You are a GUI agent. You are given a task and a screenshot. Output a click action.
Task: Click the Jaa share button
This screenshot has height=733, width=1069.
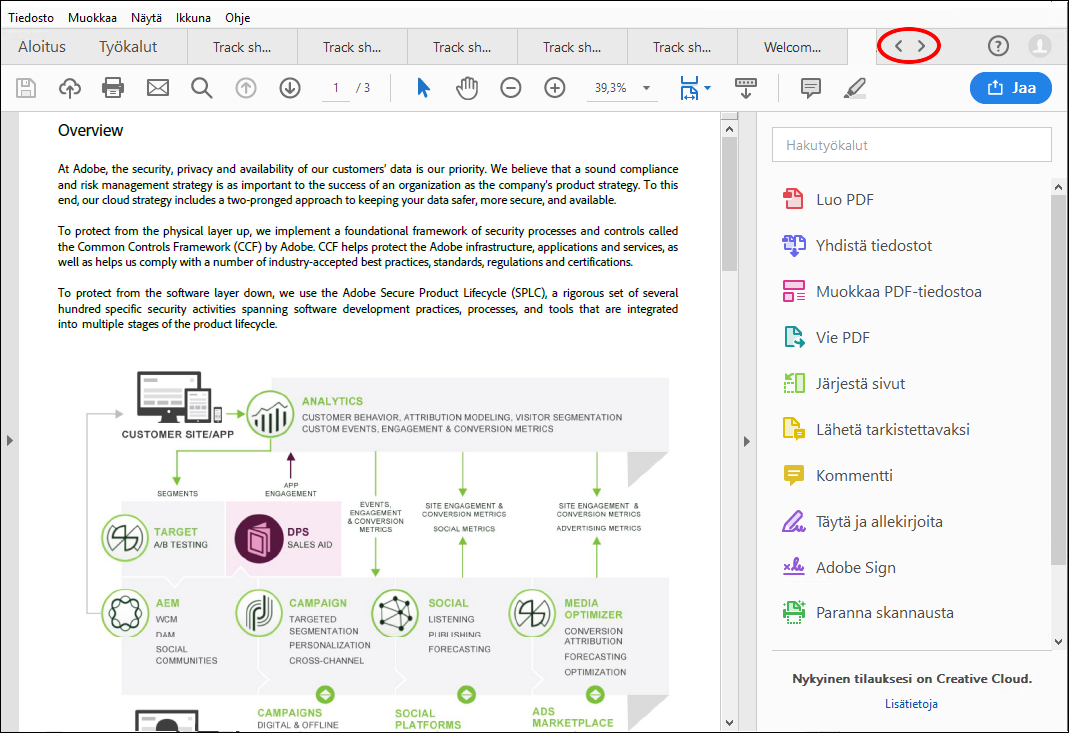(x=1010, y=88)
